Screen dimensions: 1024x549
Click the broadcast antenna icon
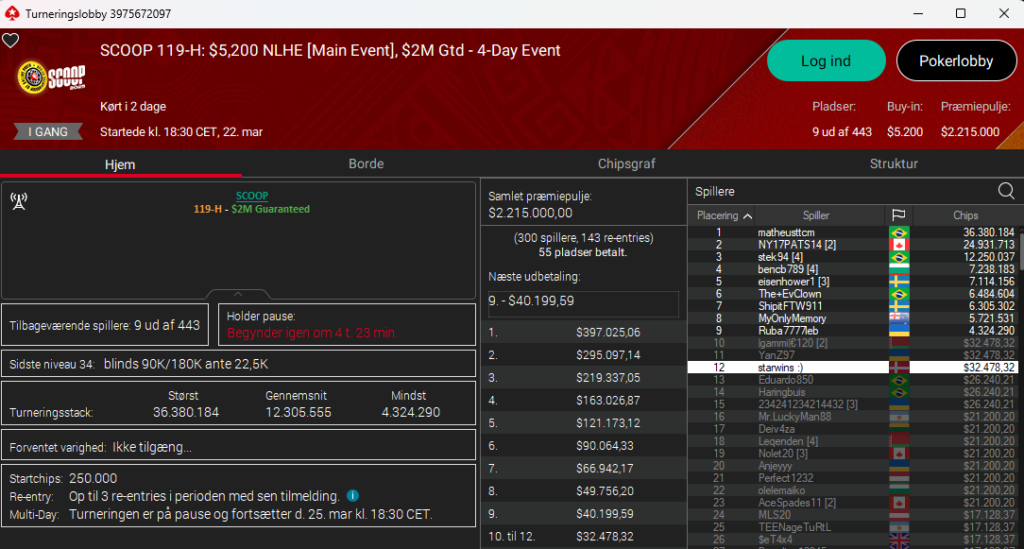18,201
